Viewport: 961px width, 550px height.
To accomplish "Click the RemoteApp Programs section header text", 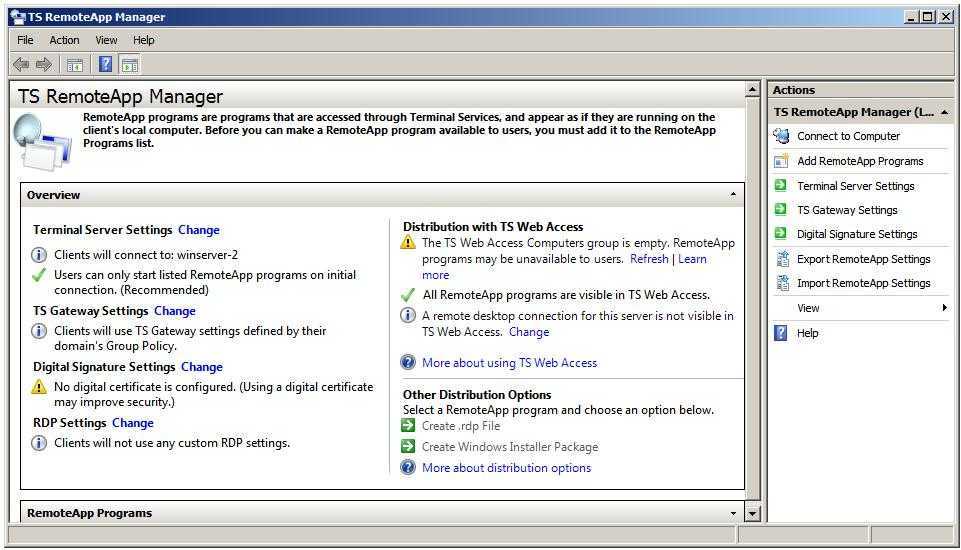I will point(89,513).
